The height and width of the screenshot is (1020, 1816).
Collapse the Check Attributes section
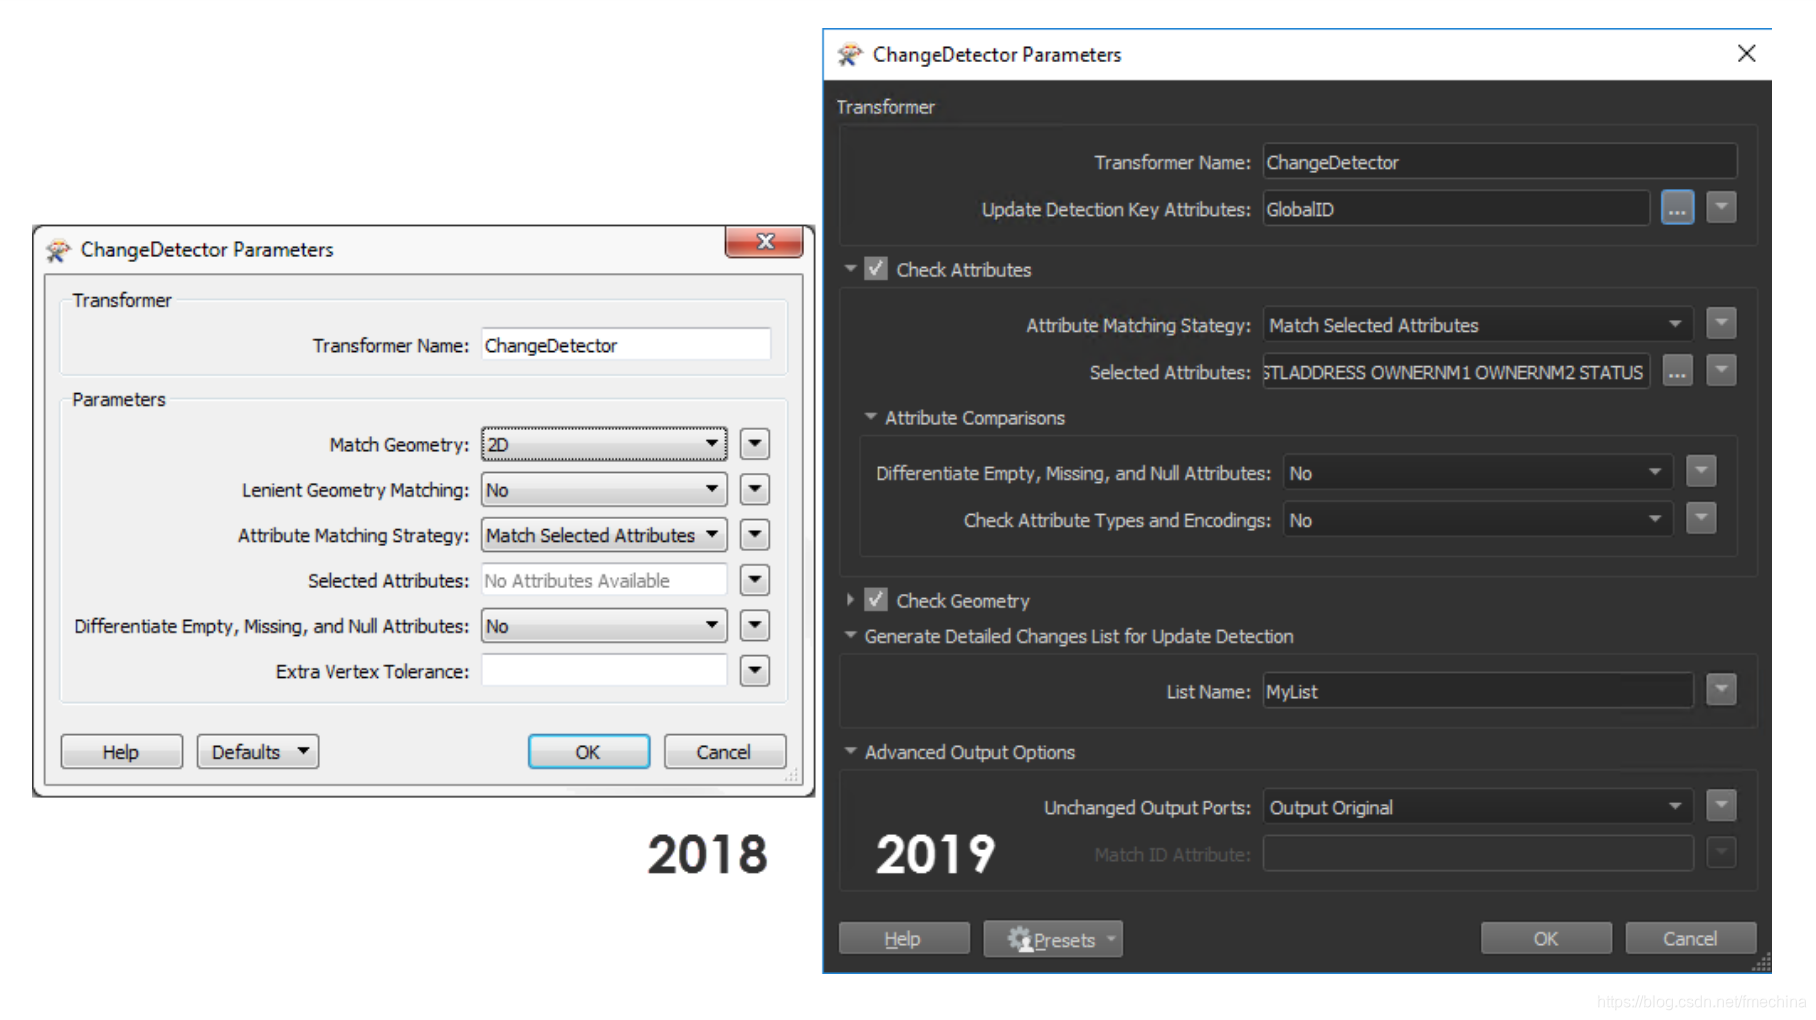point(850,268)
